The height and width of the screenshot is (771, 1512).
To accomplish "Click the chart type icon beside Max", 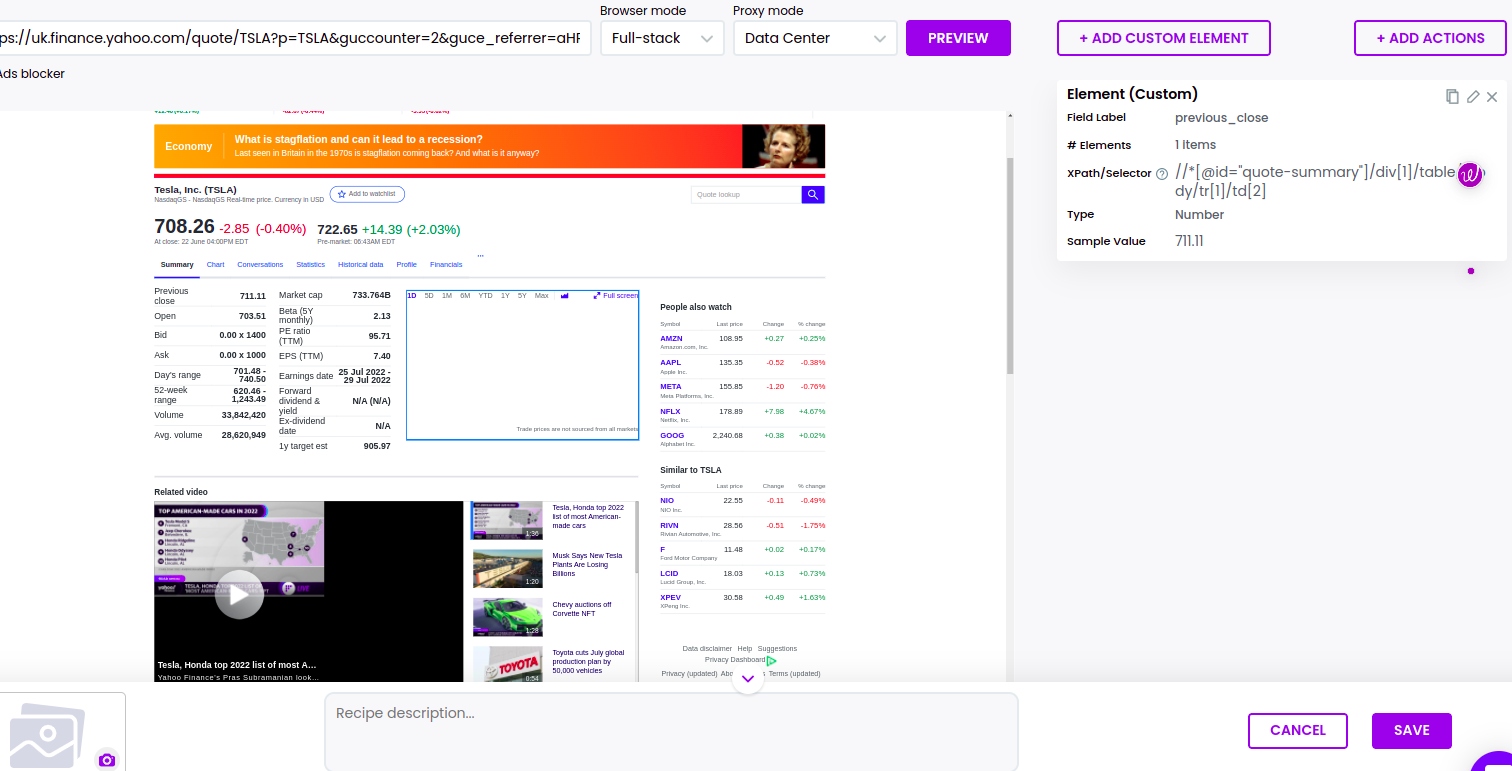I will pos(565,296).
